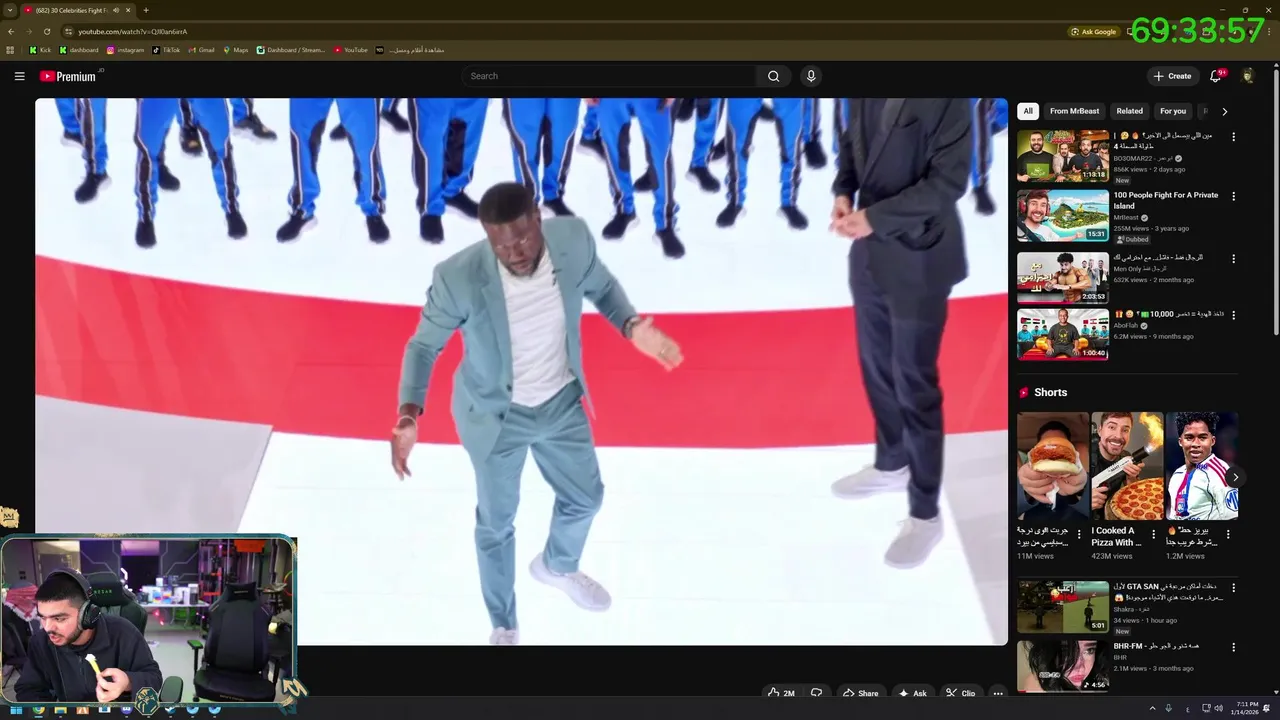
Task: Click the main video player
Action: click(x=521, y=371)
